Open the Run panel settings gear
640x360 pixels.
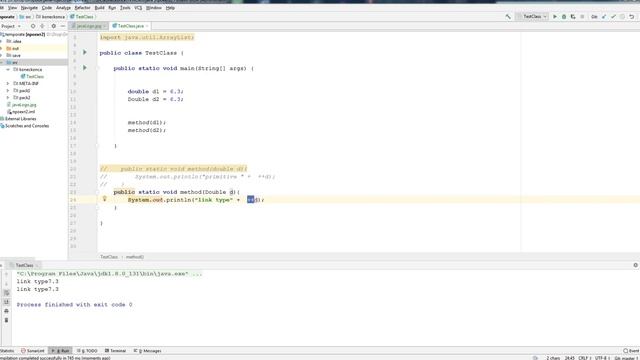pos(636,265)
